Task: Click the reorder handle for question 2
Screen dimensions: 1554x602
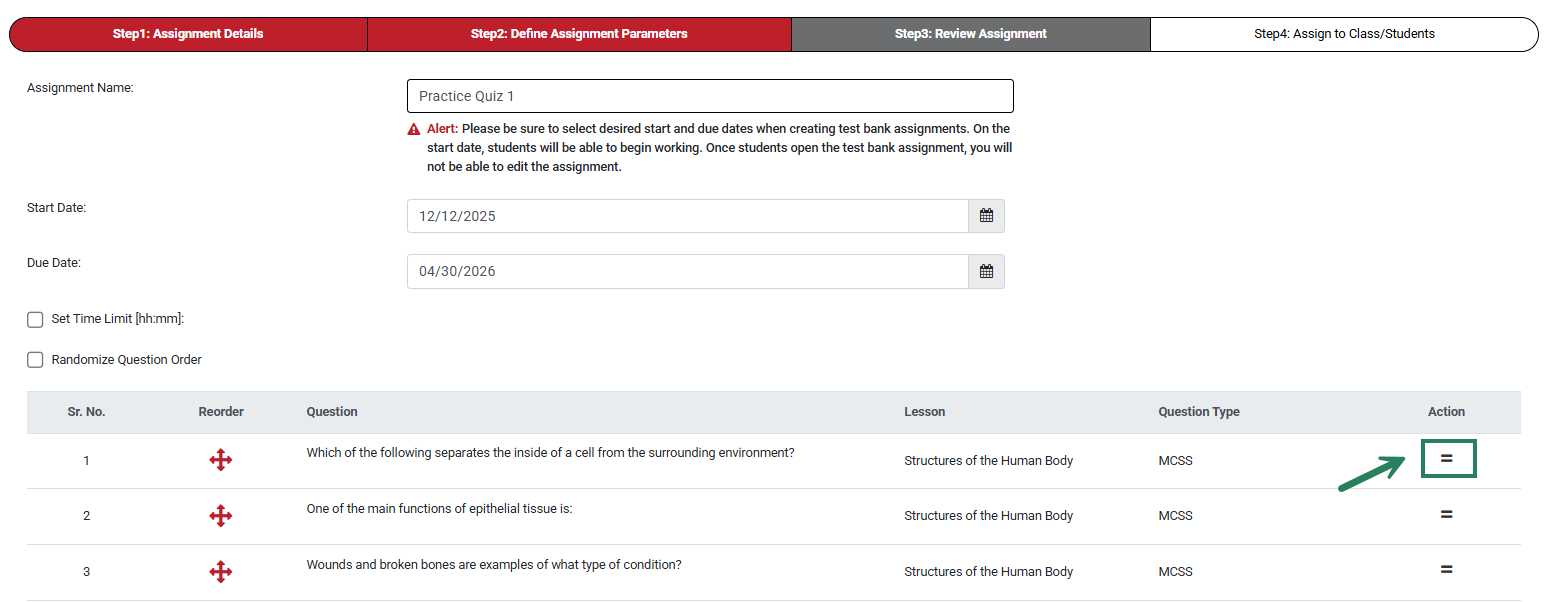Action: point(220,515)
